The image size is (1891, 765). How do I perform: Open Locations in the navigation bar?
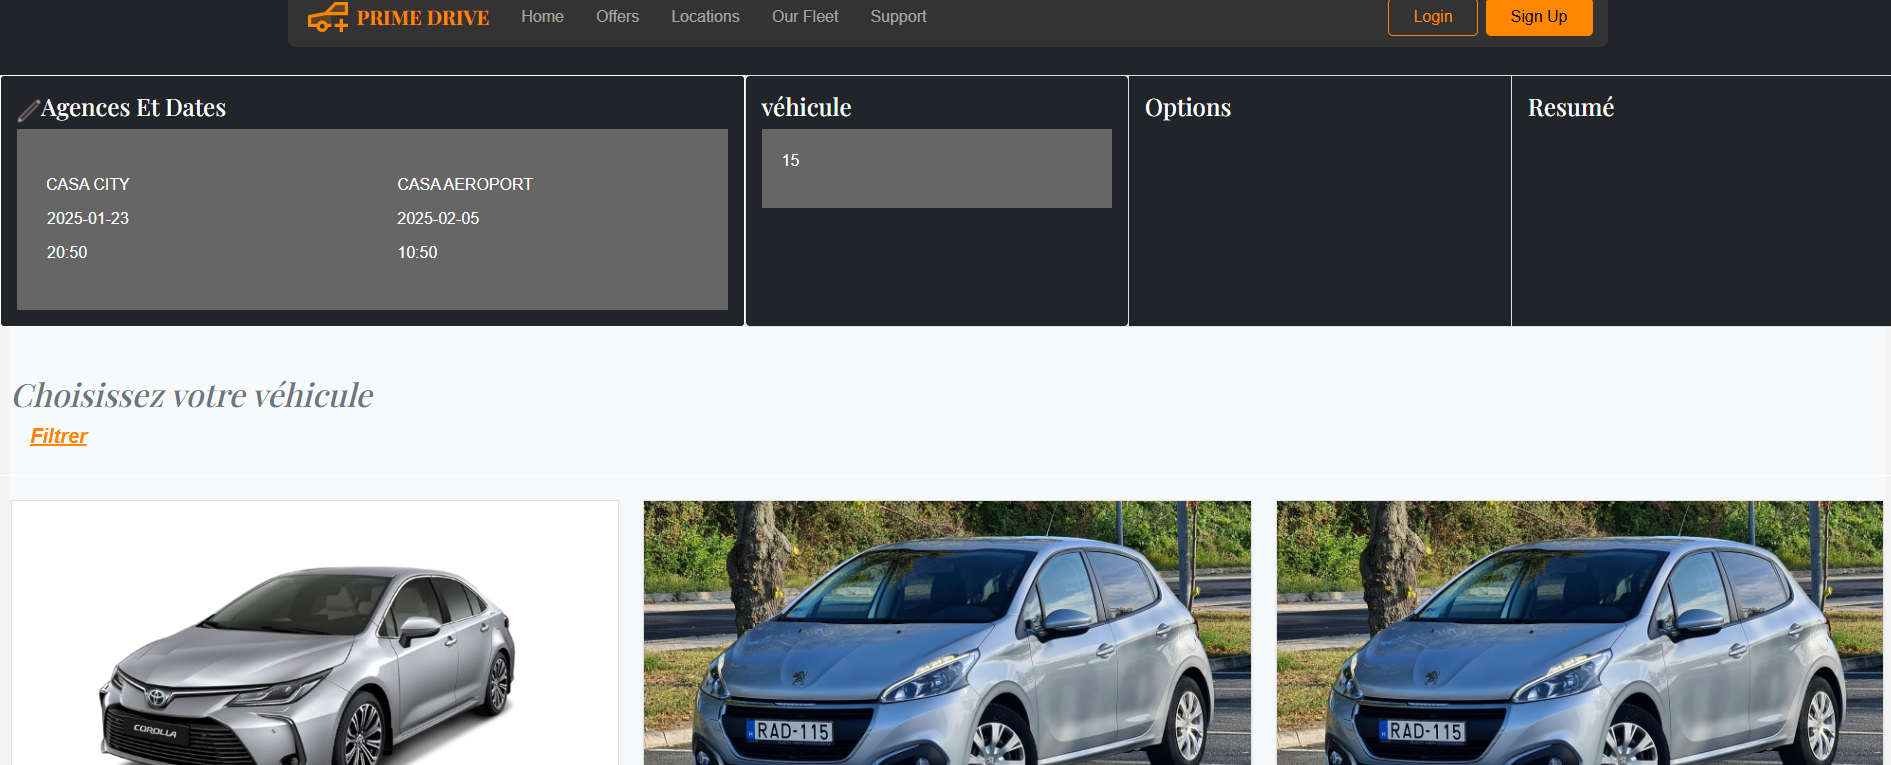click(705, 17)
